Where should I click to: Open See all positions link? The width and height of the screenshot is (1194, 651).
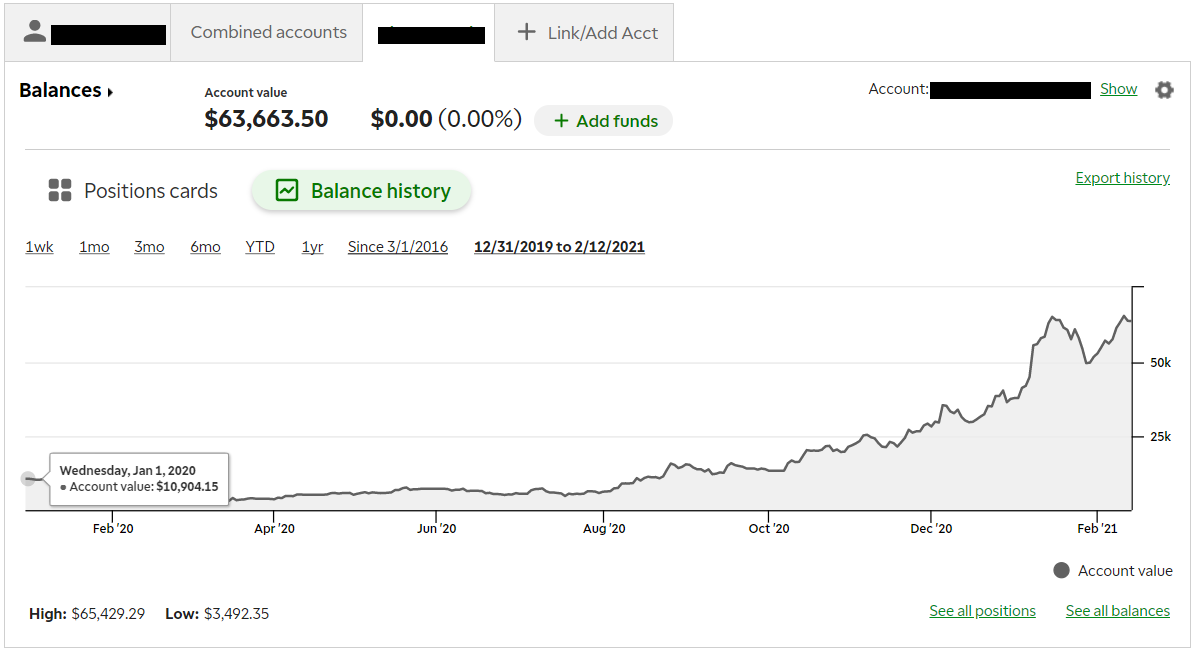(x=982, y=611)
